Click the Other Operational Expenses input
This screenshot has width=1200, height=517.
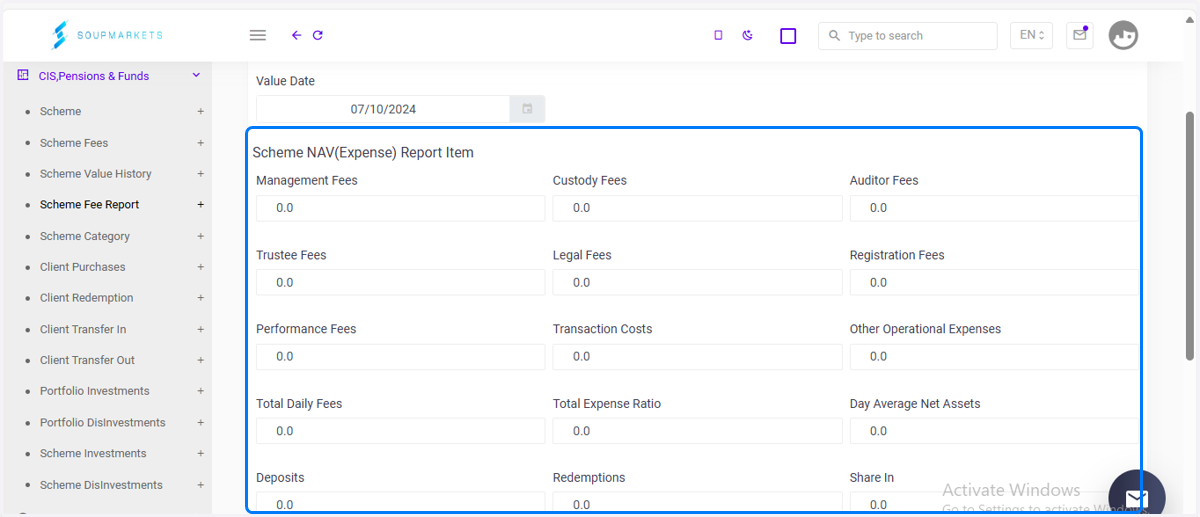(x=993, y=356)
